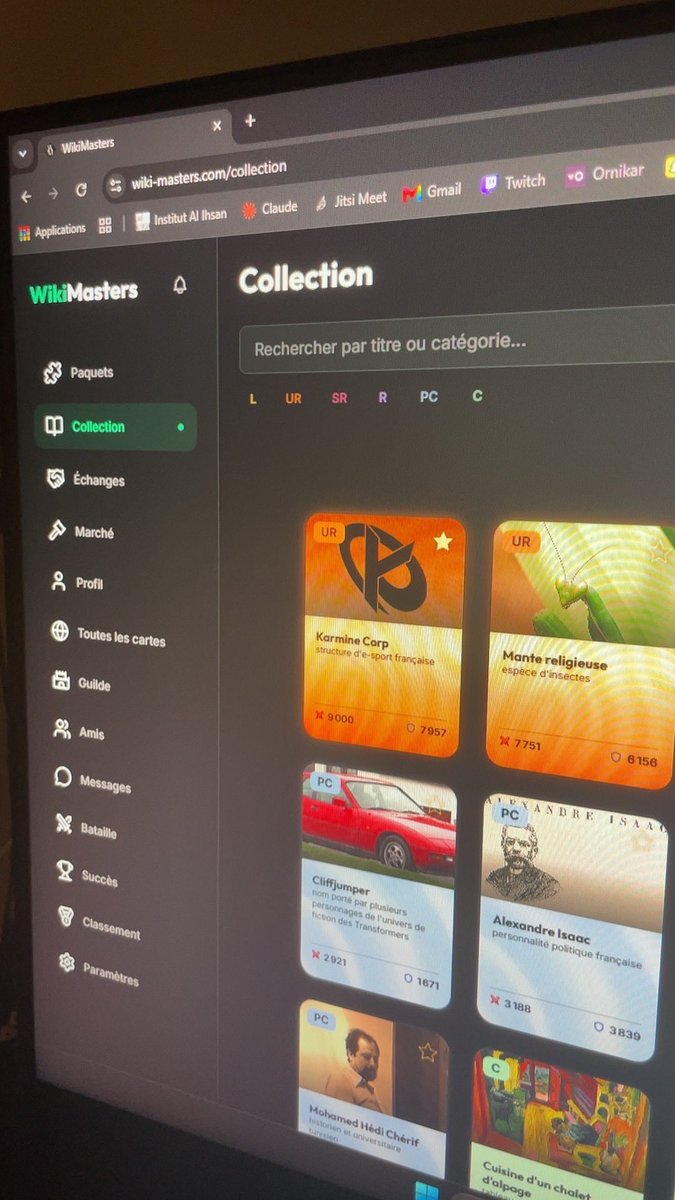This screenshot has height=1200, width=675.
Task: Open the Cuisine d'un chalet d'alpage card
Action: 559,1122
